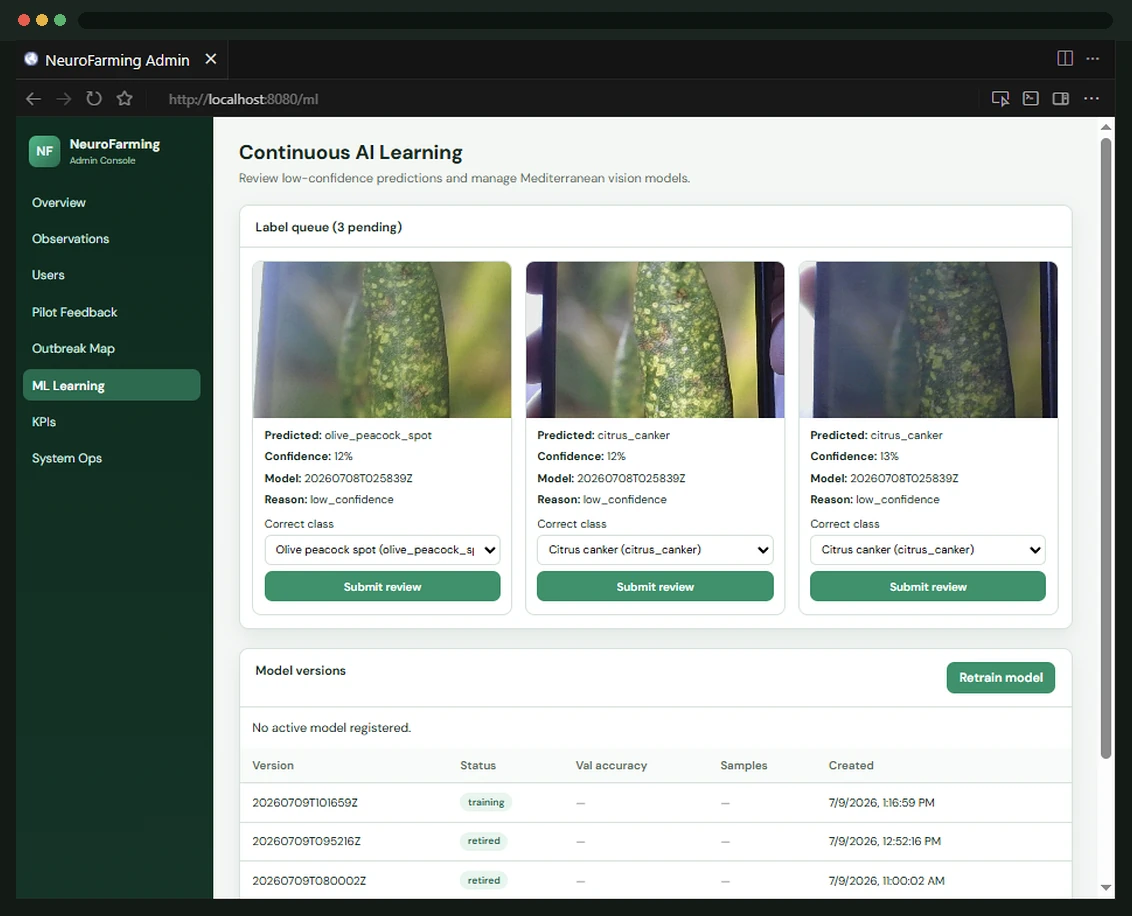1132x916 pixels.
Task: Click the olive_peacock_spot leaf thumbnail
Action: point(382,340)
